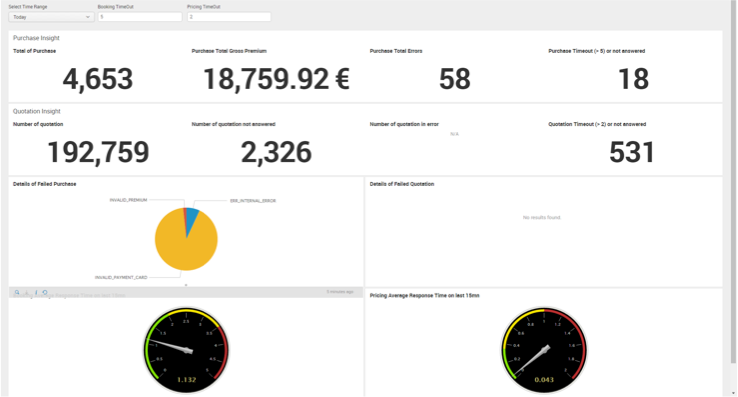Screen dimensions: 738x397
Task: Click the Booking response time gauge
Action: click(186, 350)
